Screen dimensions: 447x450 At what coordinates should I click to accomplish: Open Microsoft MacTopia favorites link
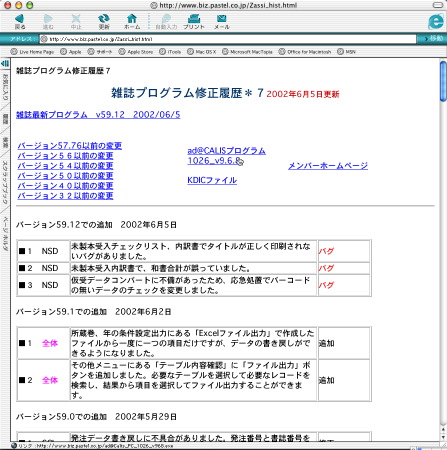(x=247, y=52)
